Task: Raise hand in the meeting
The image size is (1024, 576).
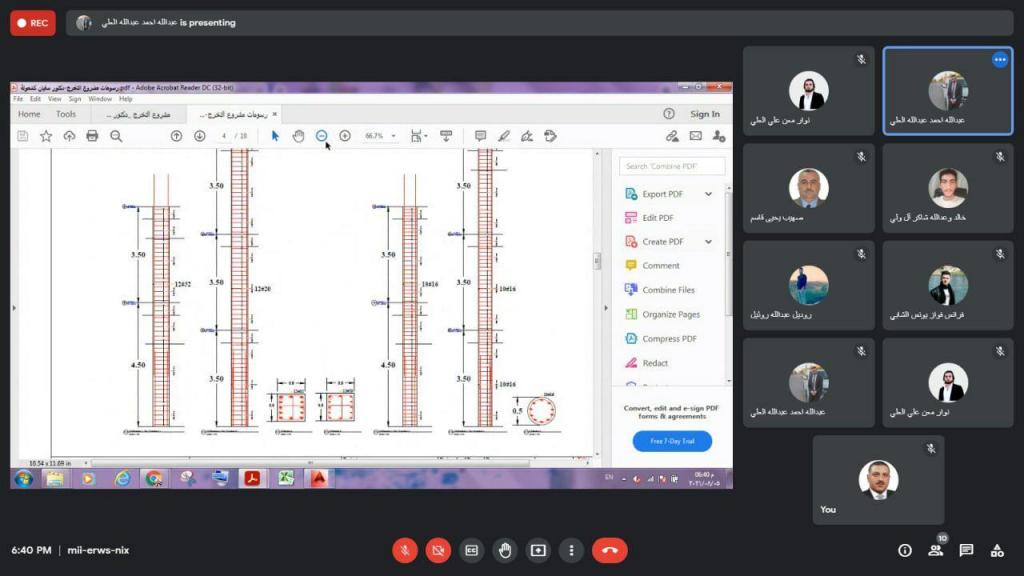Action: [x=505, y=550]
